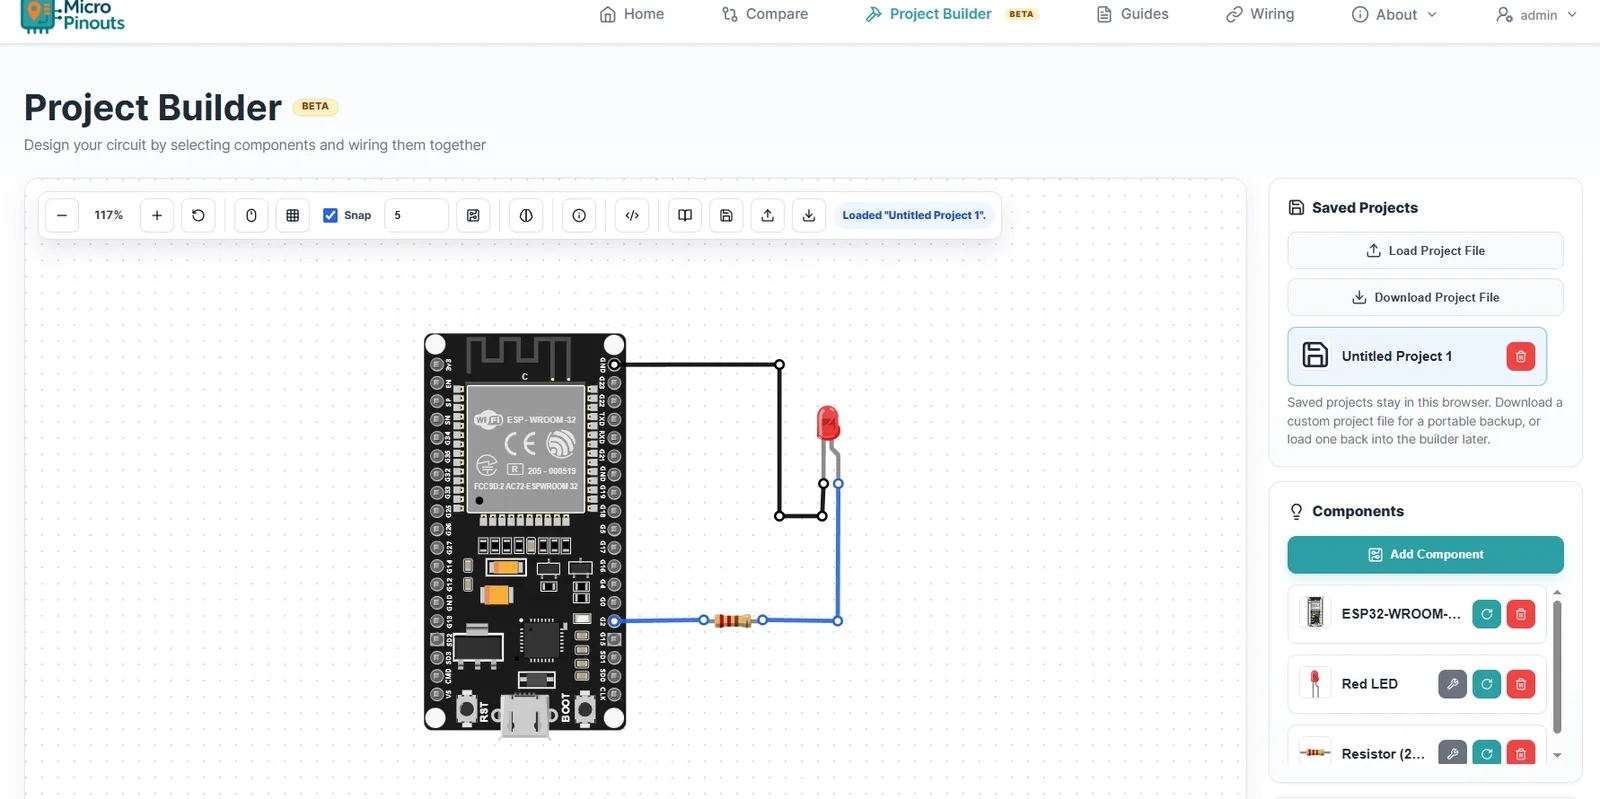The height and width of the screenshot is (799, 1600).
Task: Toggle the contrast half-circle icon
Action: point(526,215)
